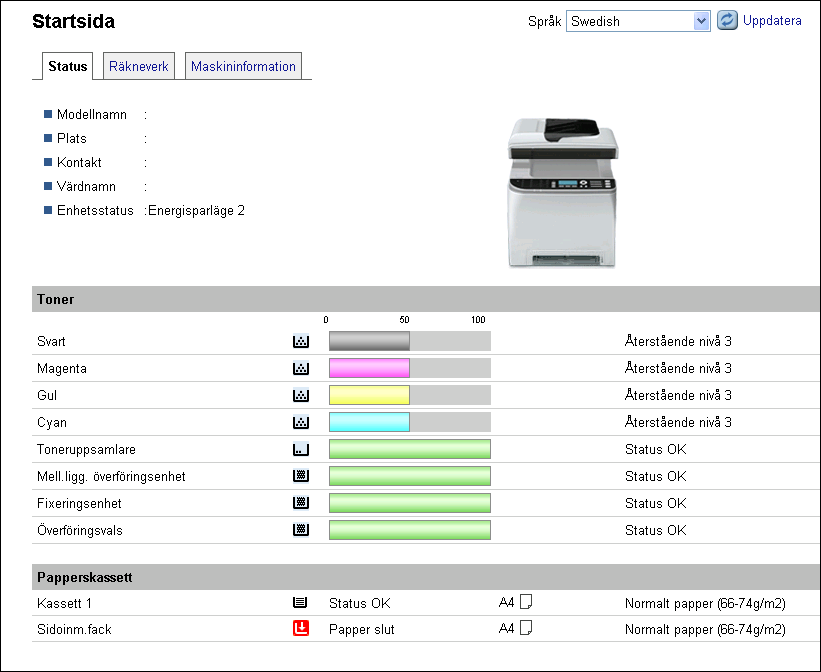Viewport: 821px width, 672px height.
Task: Click Normalt papper text for Sidoinm.fack
Action: click(x=705, y=629)
